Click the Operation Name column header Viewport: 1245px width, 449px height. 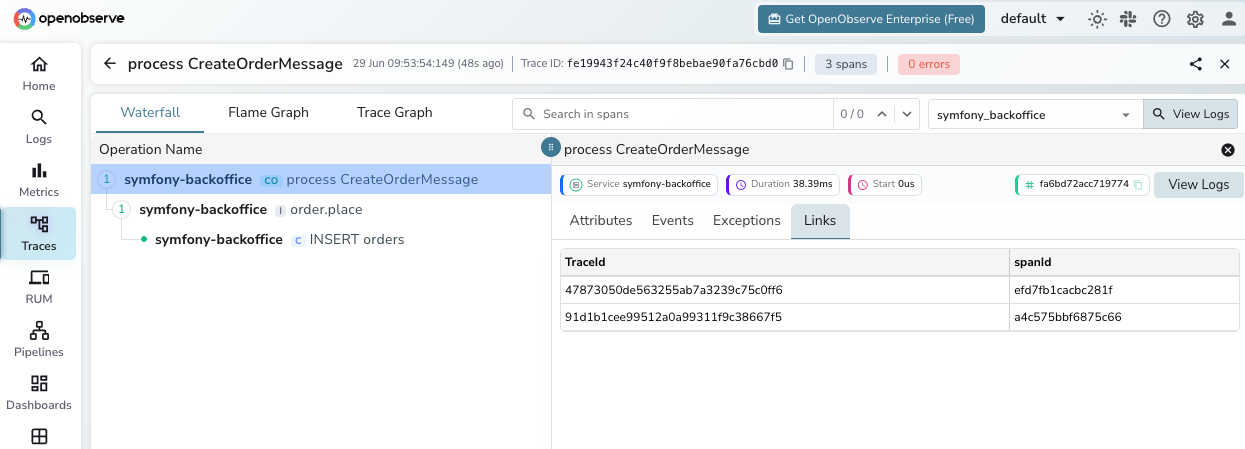coord(151,149)
